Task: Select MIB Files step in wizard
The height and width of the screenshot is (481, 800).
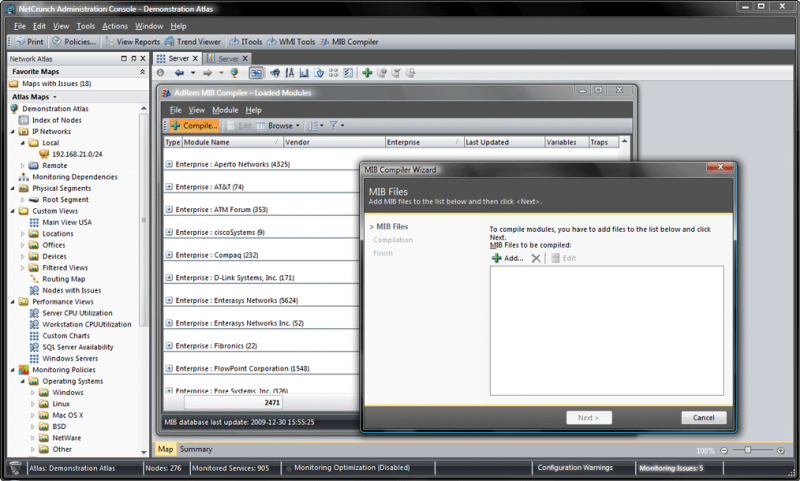Action: (x=392, y=226)
